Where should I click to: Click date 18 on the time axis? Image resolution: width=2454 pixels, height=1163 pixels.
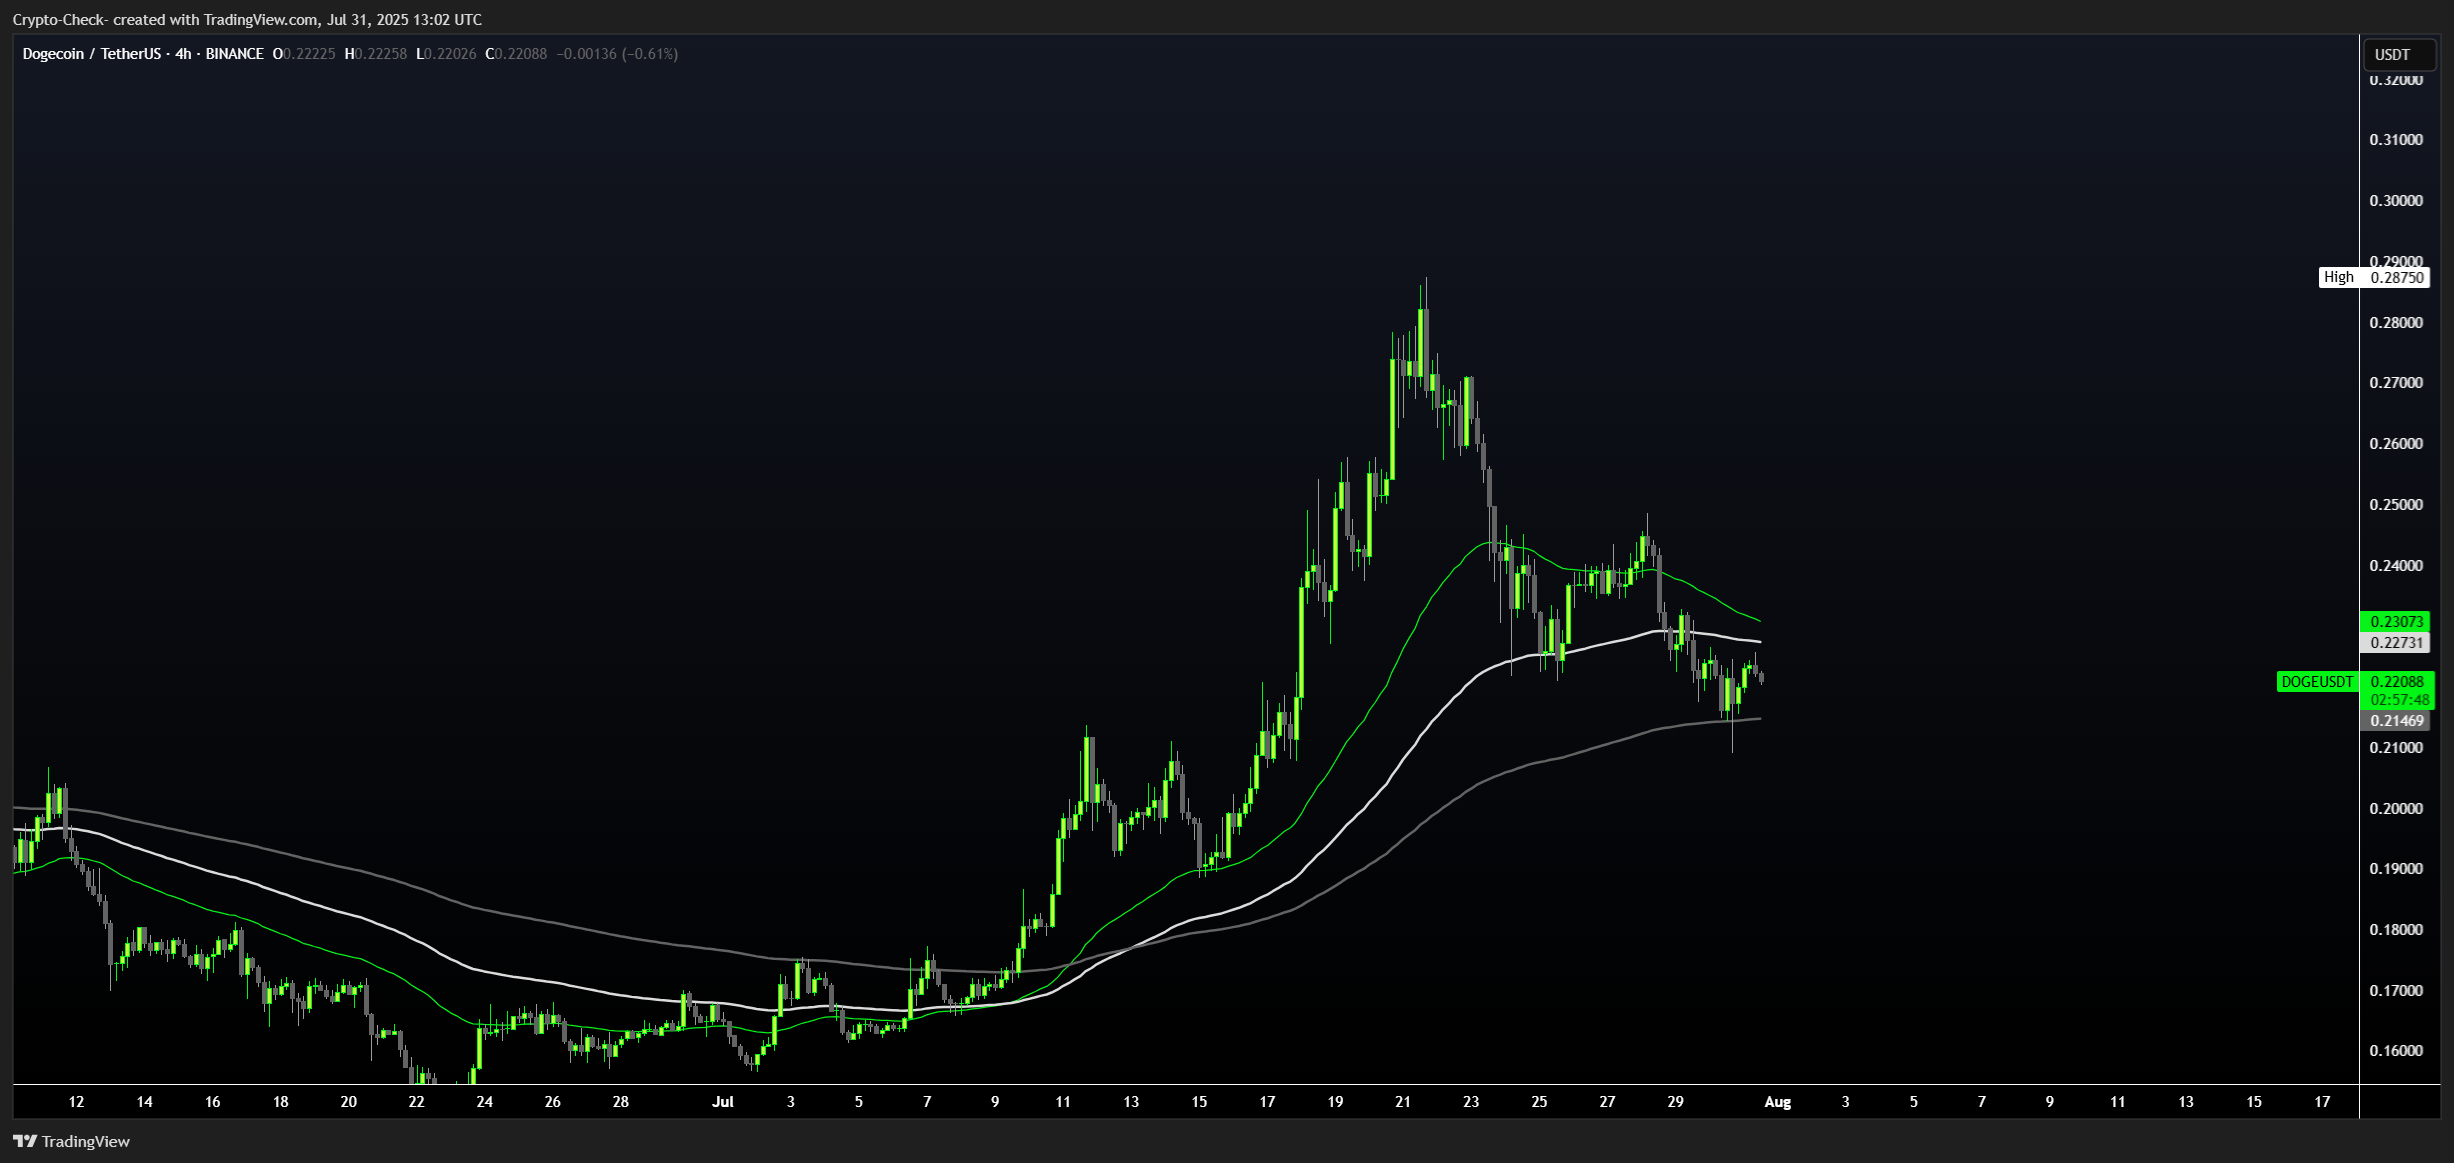280,1101
